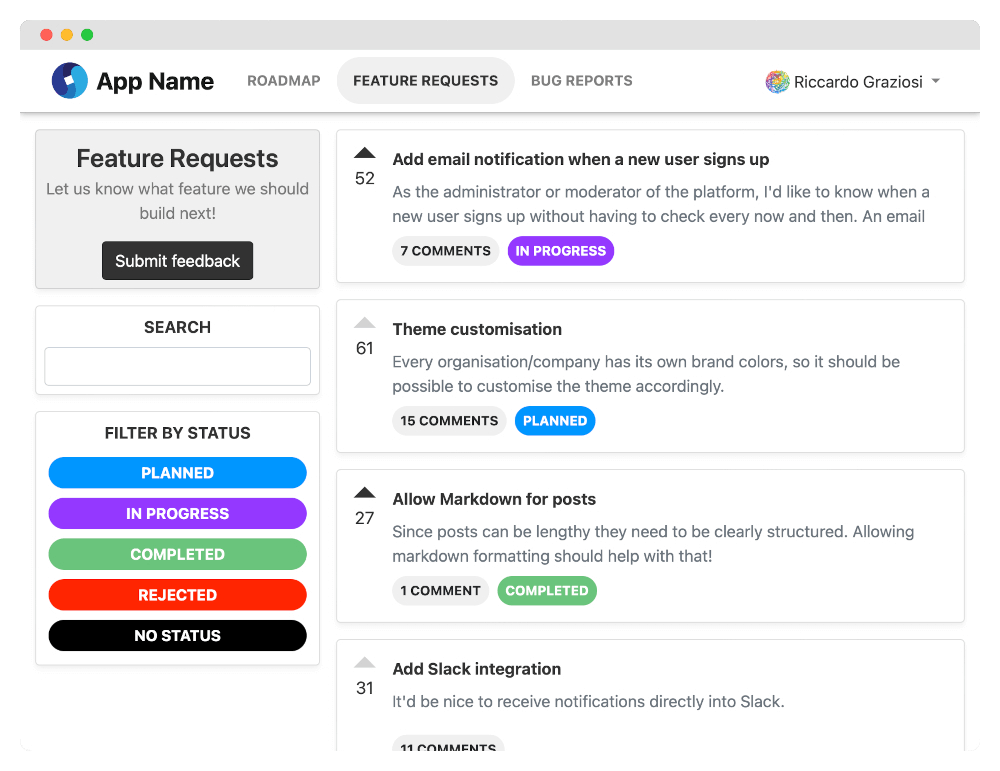Select the Feature Requests tab
This screenshot has width=1000, height=771.
point(425,81)
